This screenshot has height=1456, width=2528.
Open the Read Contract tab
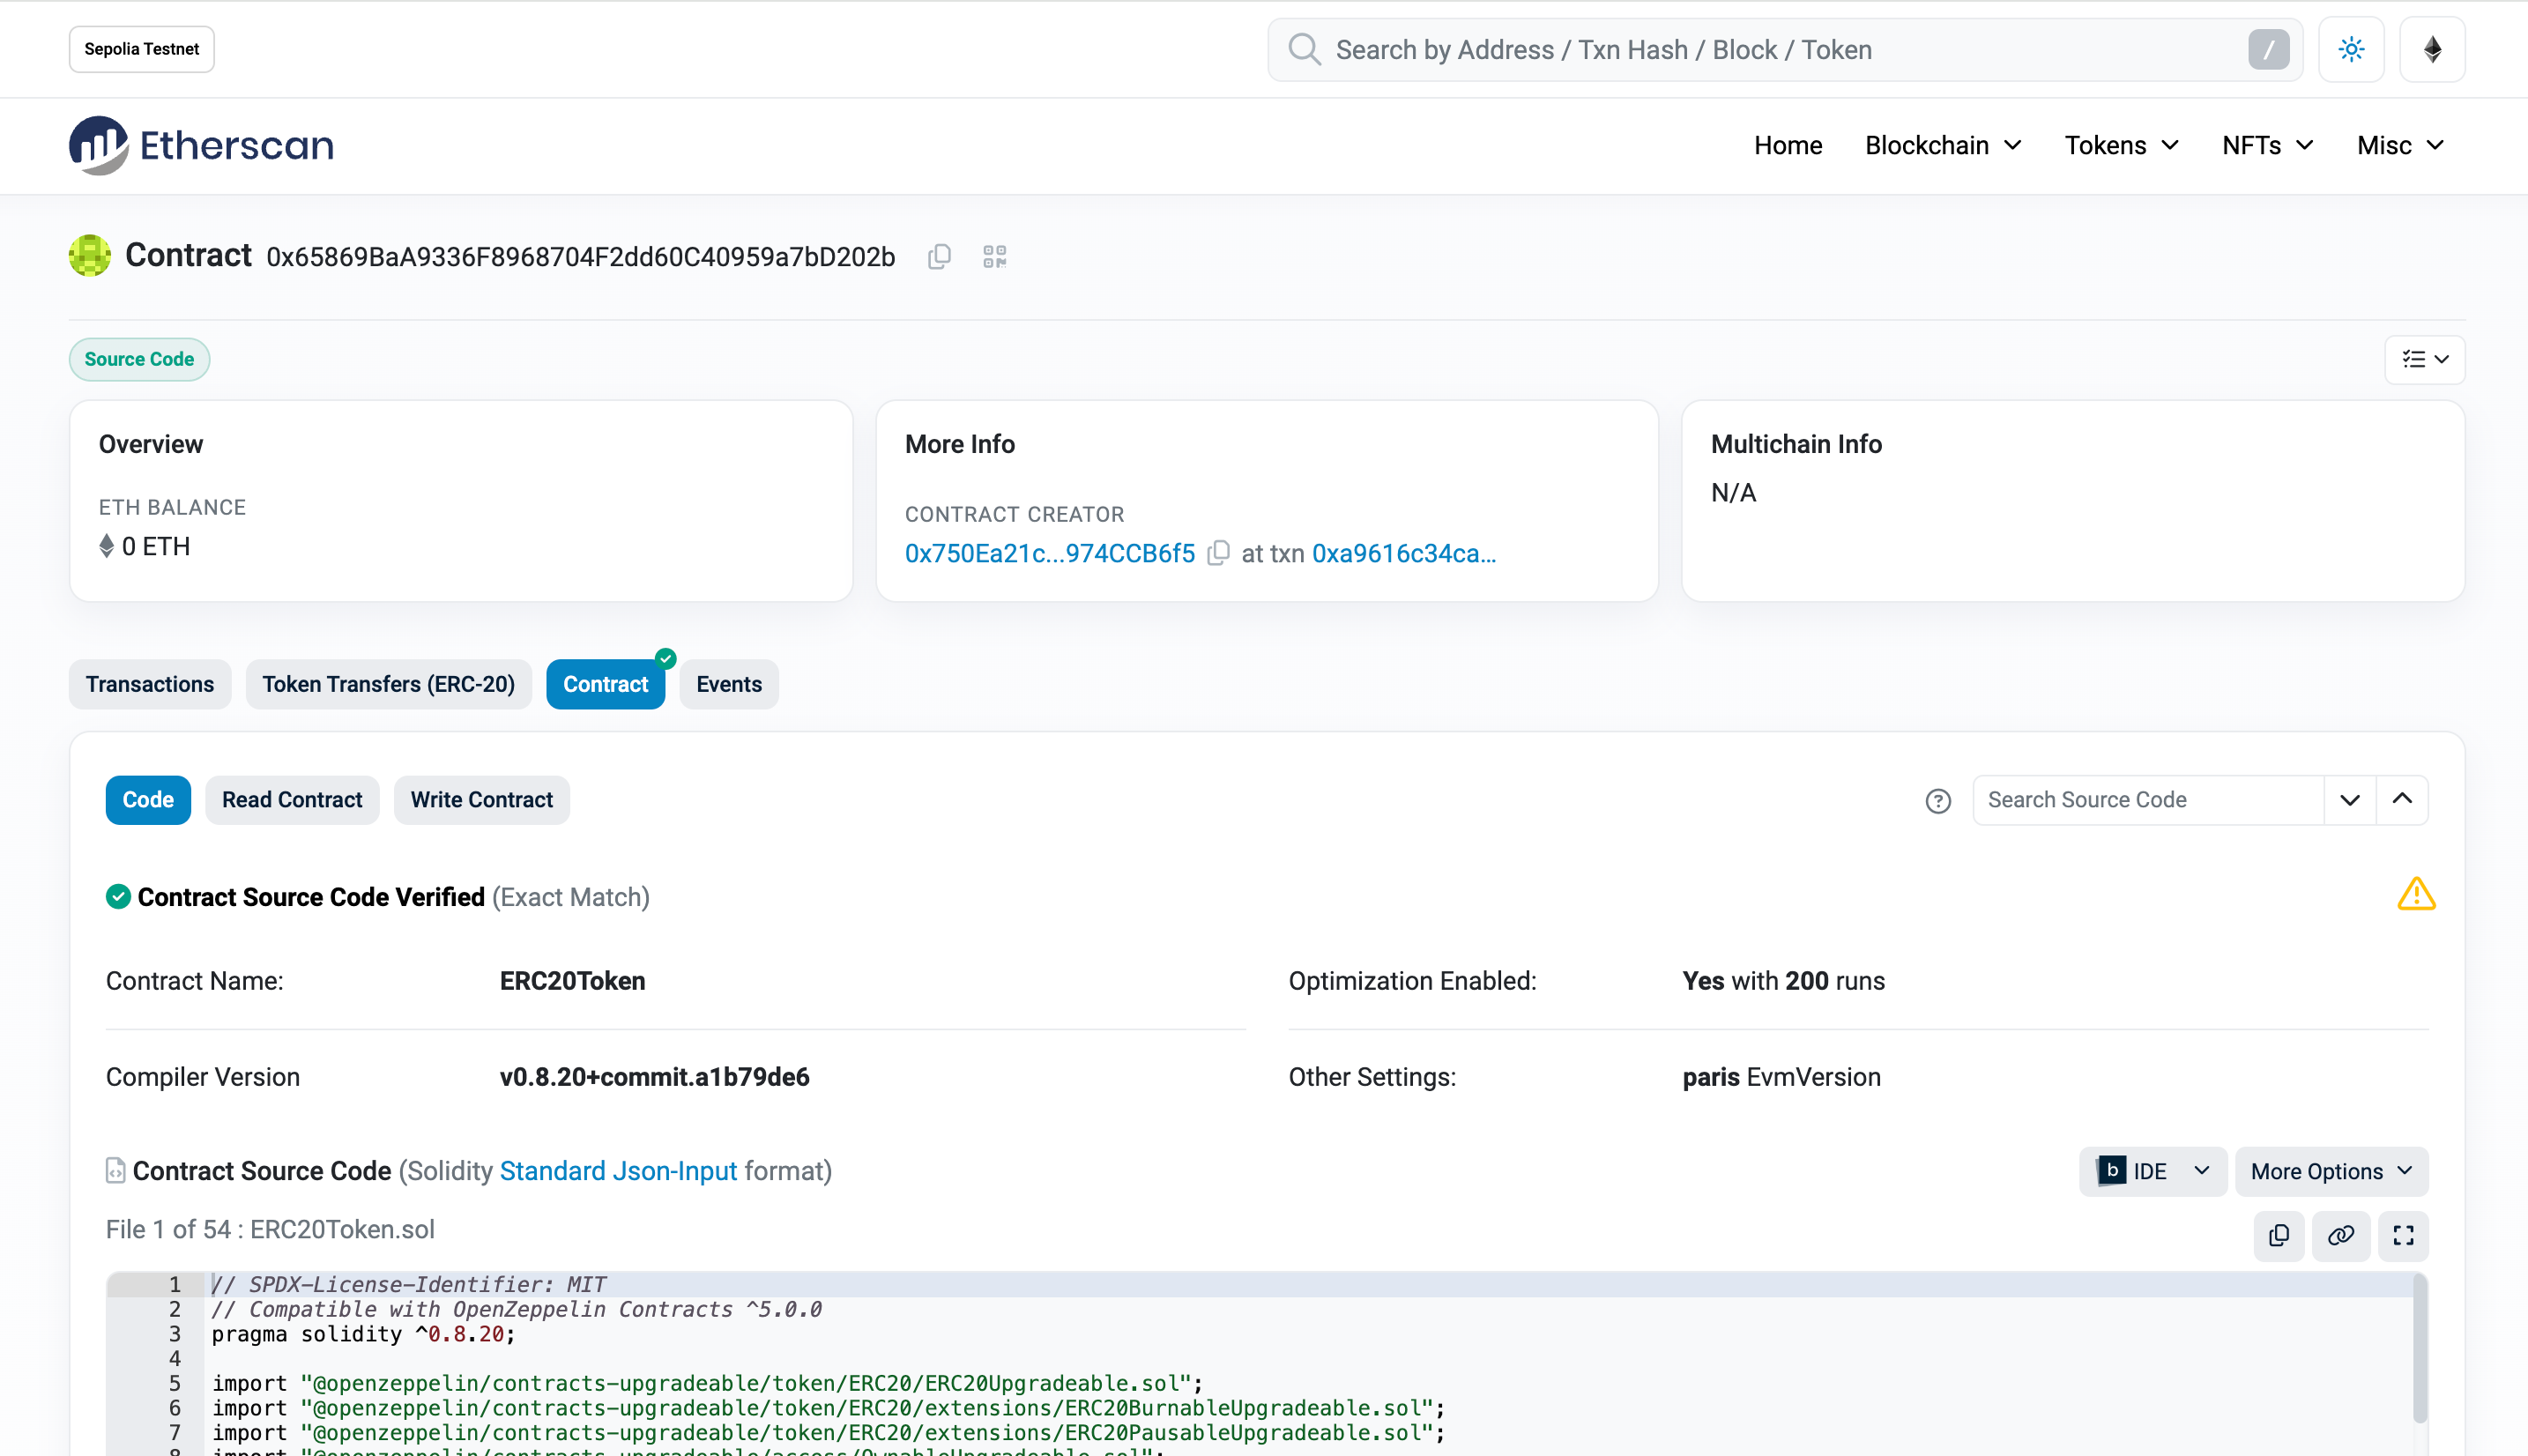click(292, 800)
